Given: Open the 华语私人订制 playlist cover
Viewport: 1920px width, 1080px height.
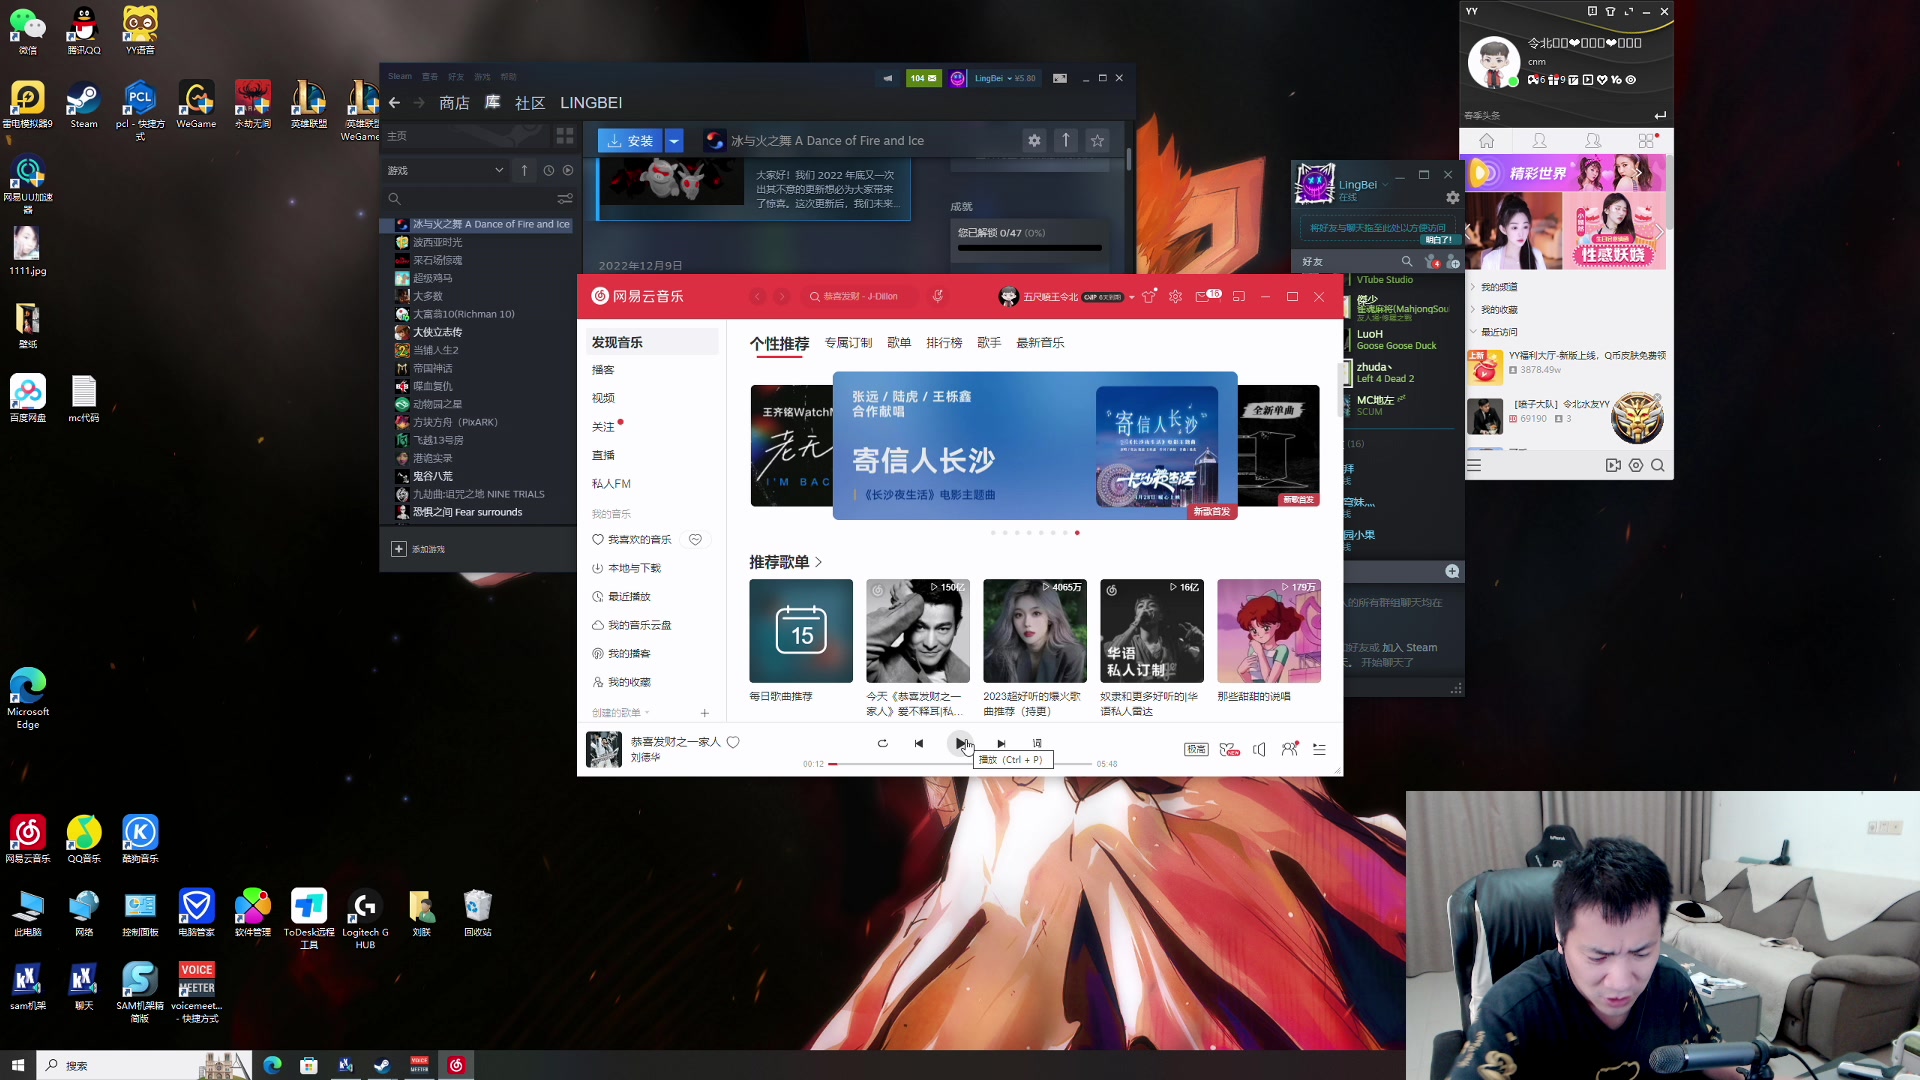Looking at the screenshot, I should (x=1152, y=631).
